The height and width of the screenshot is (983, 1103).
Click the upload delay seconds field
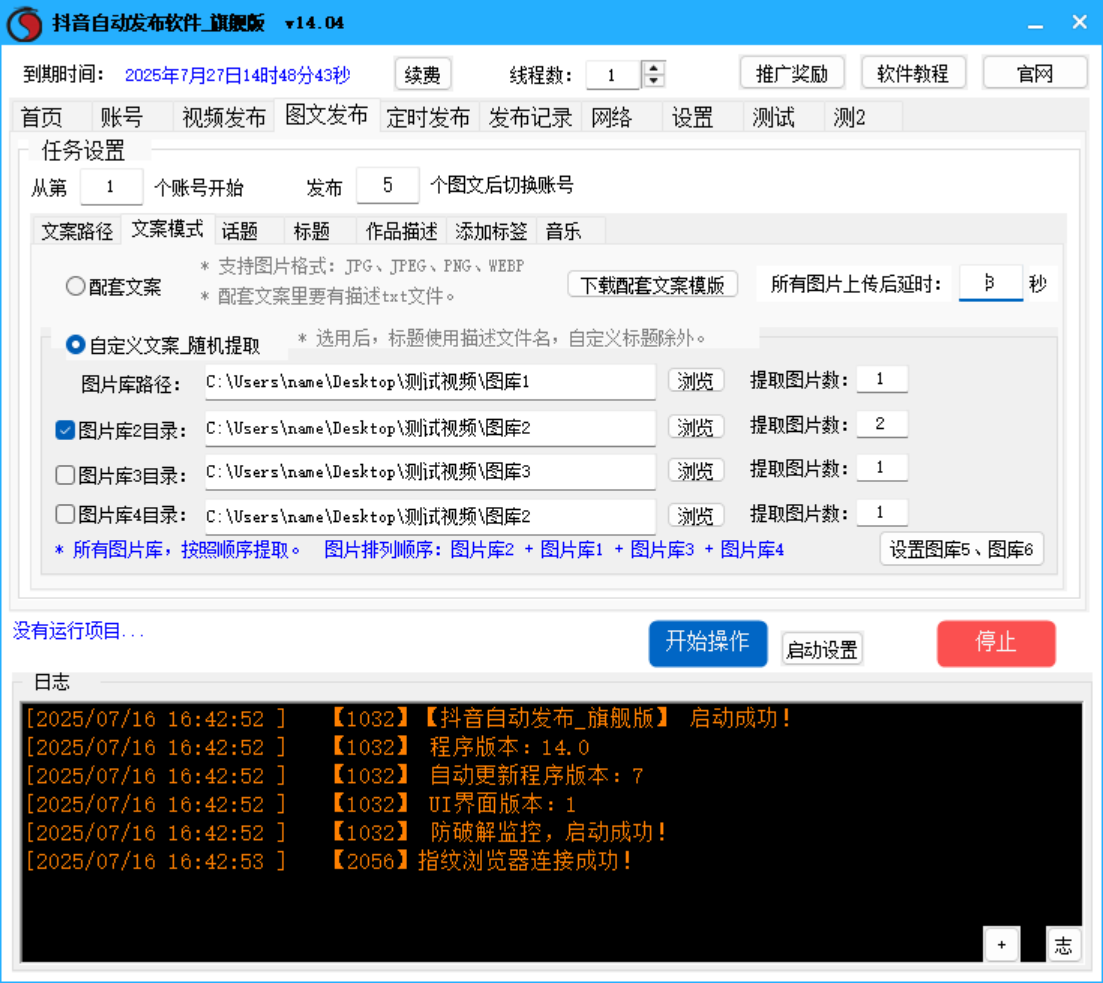990,284
